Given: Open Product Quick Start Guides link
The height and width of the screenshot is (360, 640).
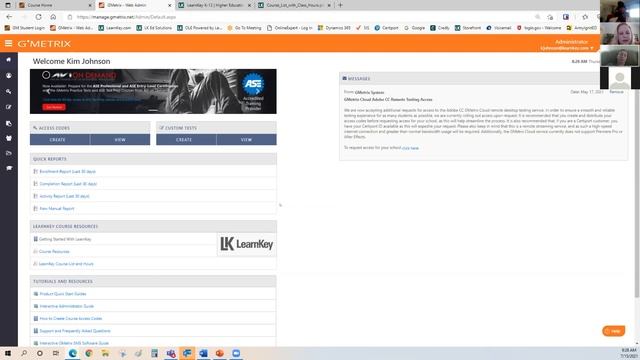Looking at the screenshot, I should 63,294.
